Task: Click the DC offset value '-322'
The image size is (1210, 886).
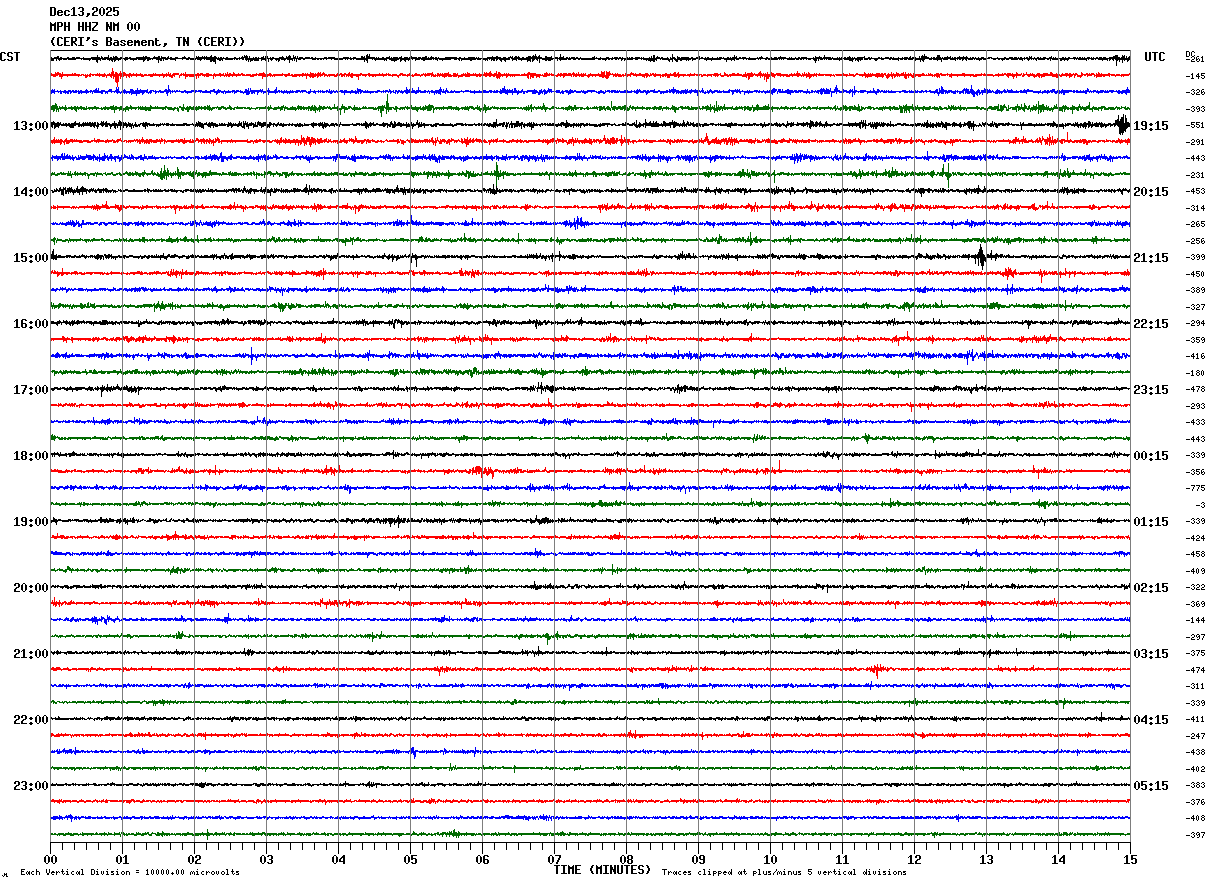Action: [x=1195, y=588]
